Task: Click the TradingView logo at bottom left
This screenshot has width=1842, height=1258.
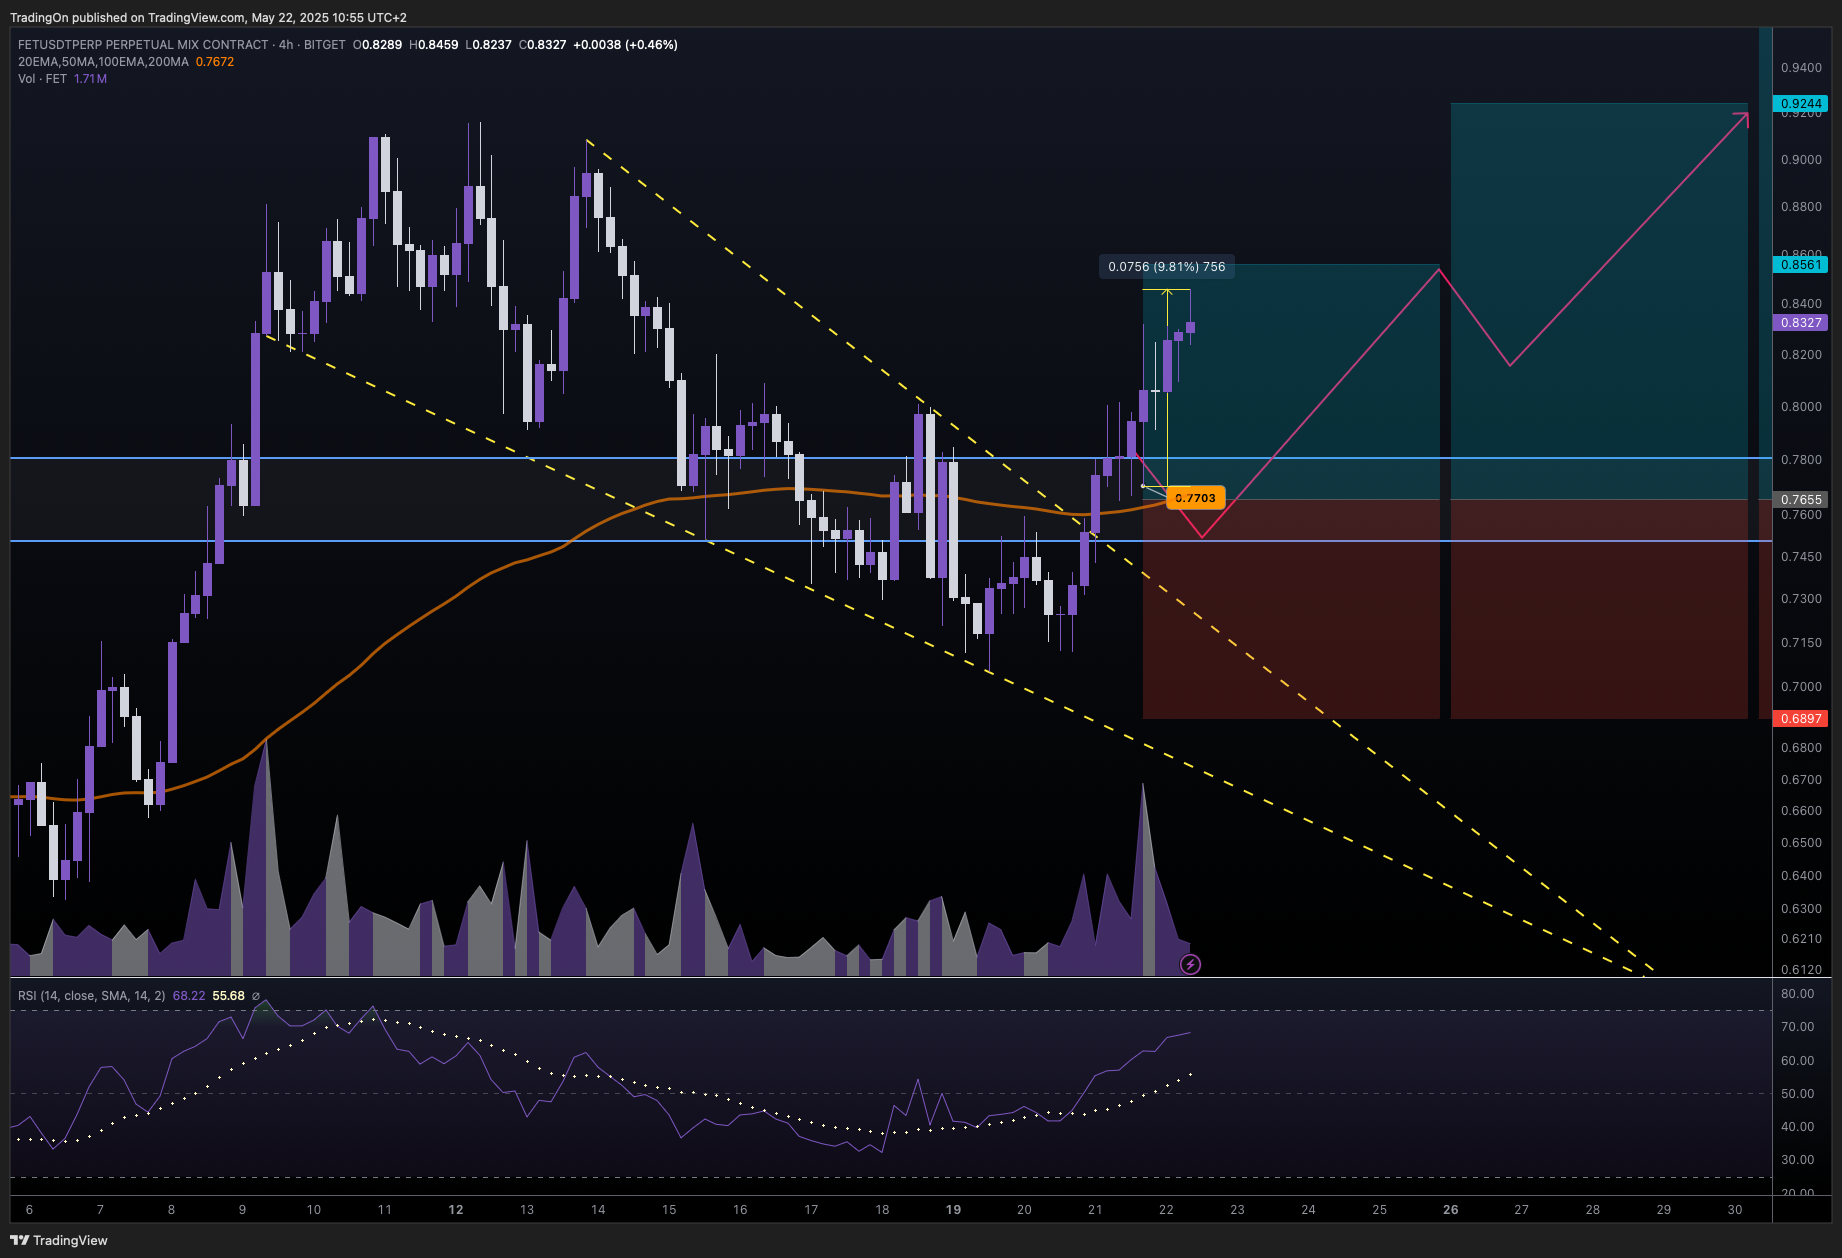Action: pyautogui.click(x=59, y=1240)
